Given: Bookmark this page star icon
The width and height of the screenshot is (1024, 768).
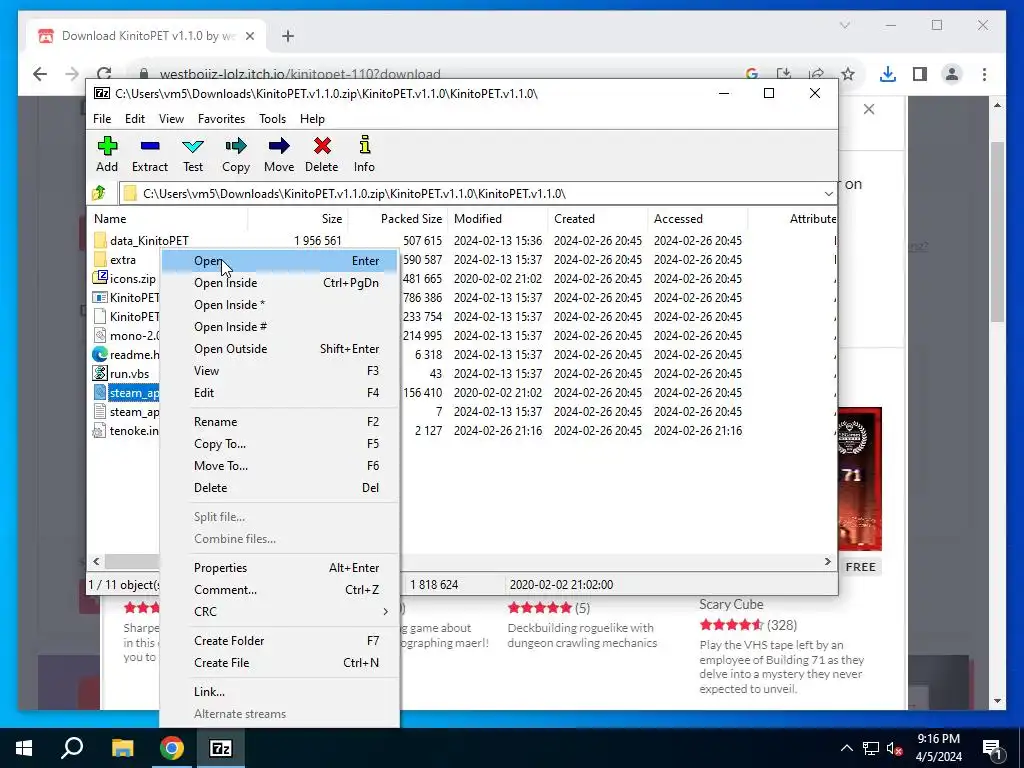Looking at the screenshot, I should point(848,74).
